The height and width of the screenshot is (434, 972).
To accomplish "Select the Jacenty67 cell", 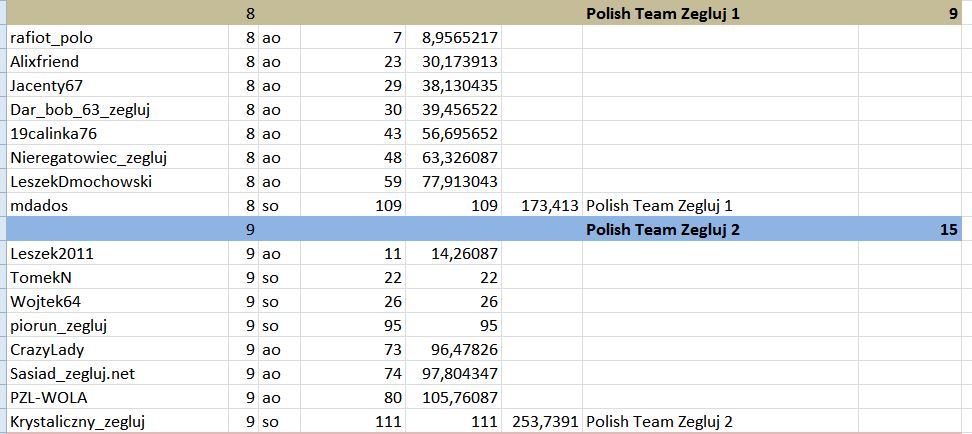I will (x=117, y=86).
